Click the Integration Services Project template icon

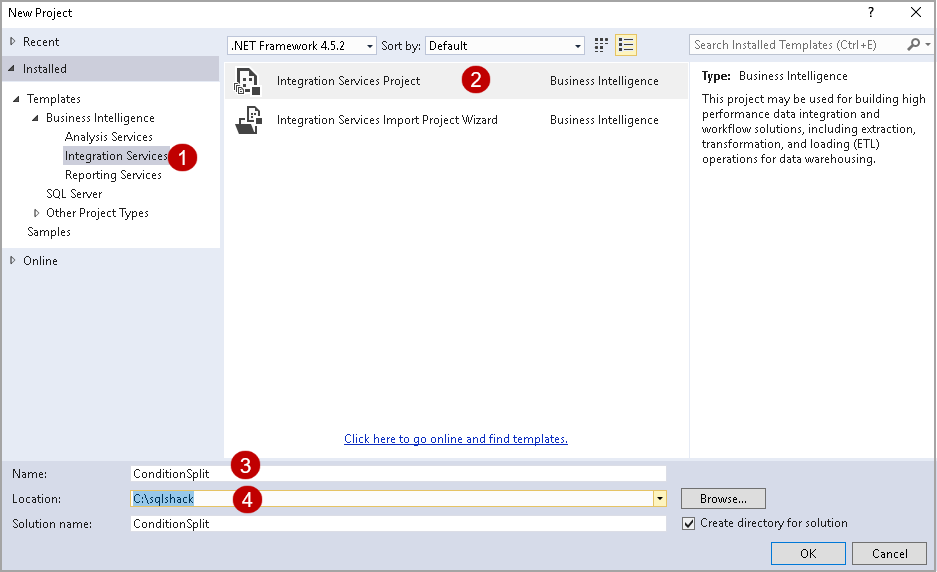pyautogui.click(x=246, y=81)
